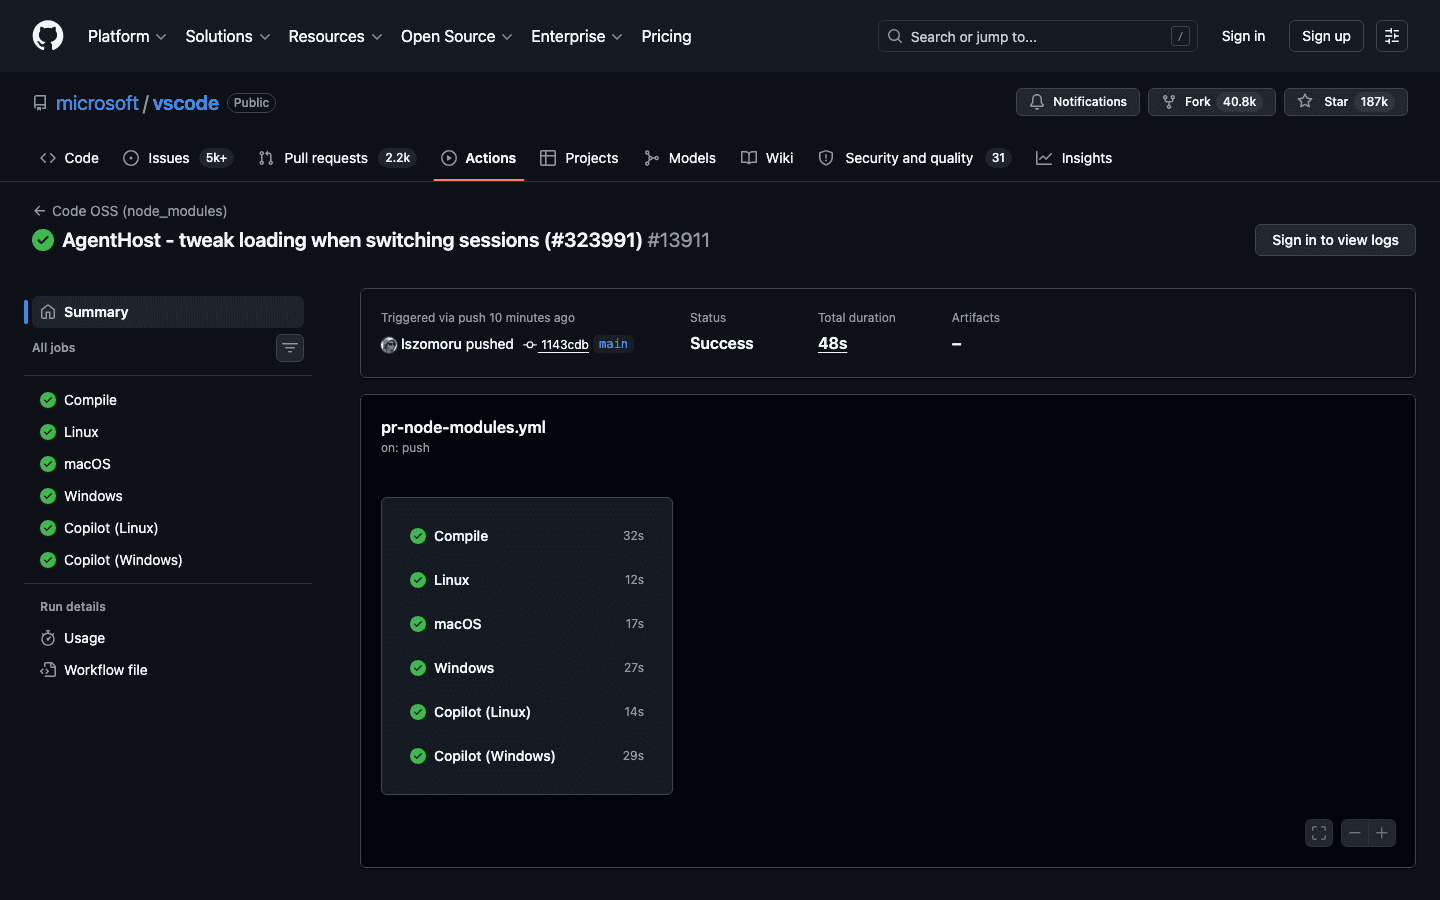Open the Insights tab

click(1074, 158)
